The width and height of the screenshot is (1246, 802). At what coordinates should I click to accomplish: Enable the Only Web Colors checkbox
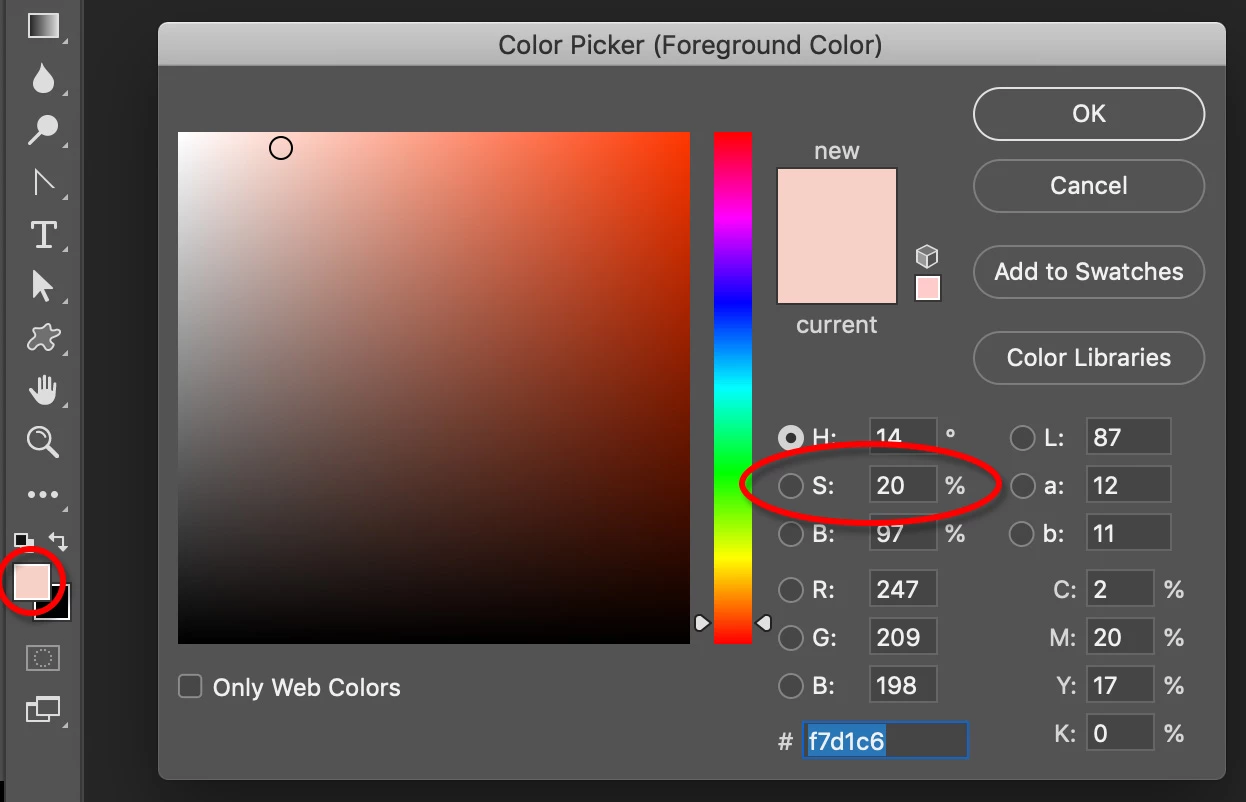[190, 687]
